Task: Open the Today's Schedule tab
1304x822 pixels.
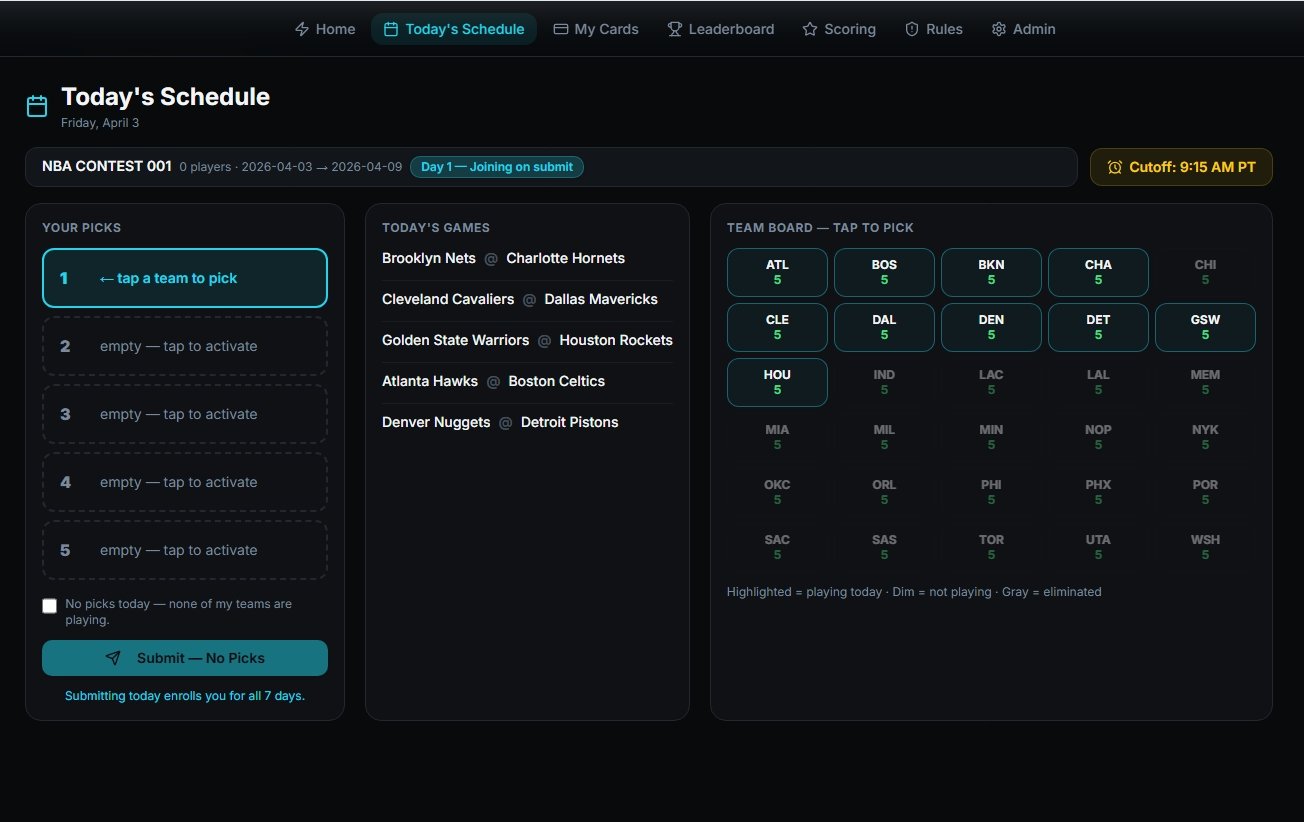Action: coord(454,29)
